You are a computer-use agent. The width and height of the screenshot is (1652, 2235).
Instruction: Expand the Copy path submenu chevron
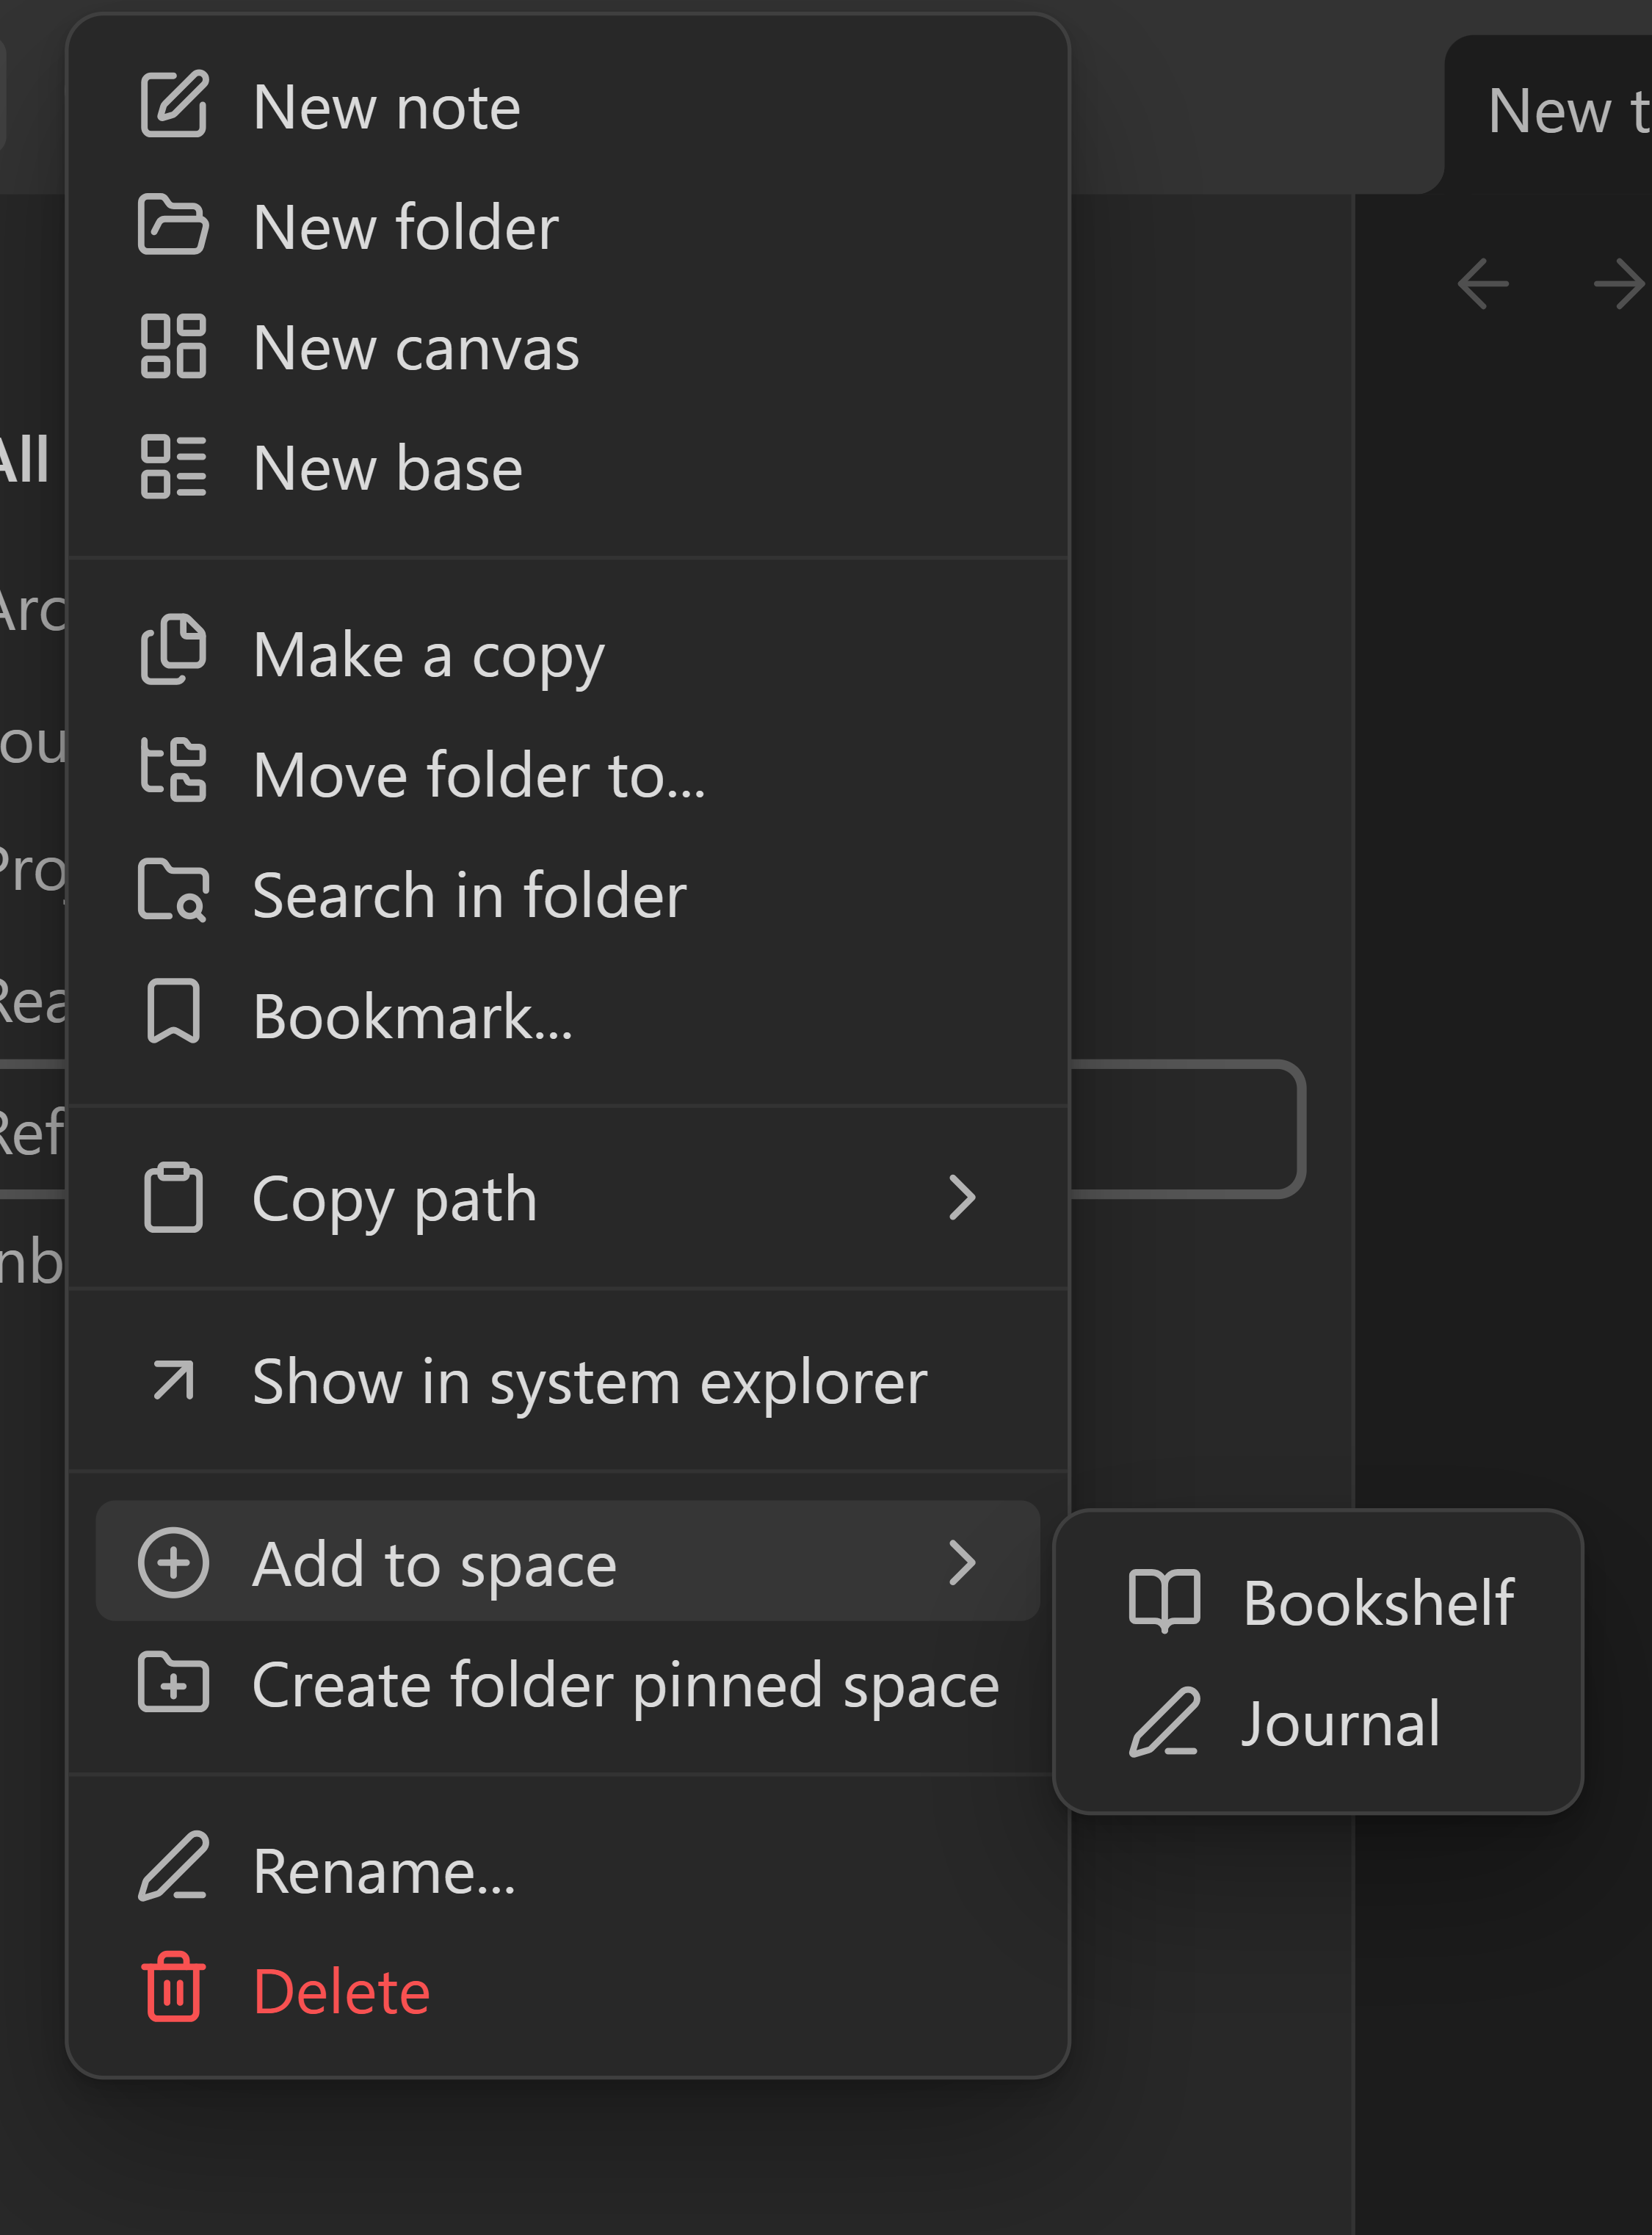961,1197
